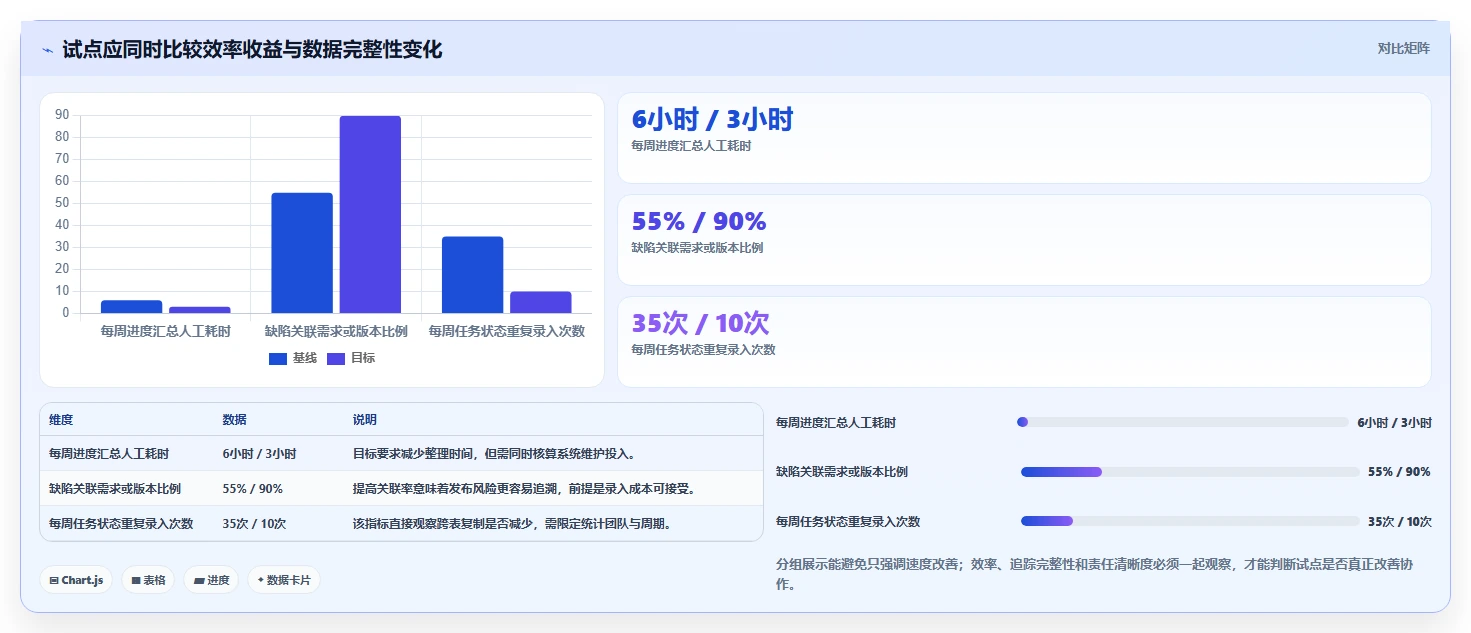Toggle the 目标 legend swatch
This screenshot has width=1471, height=633.
(336, 359)
